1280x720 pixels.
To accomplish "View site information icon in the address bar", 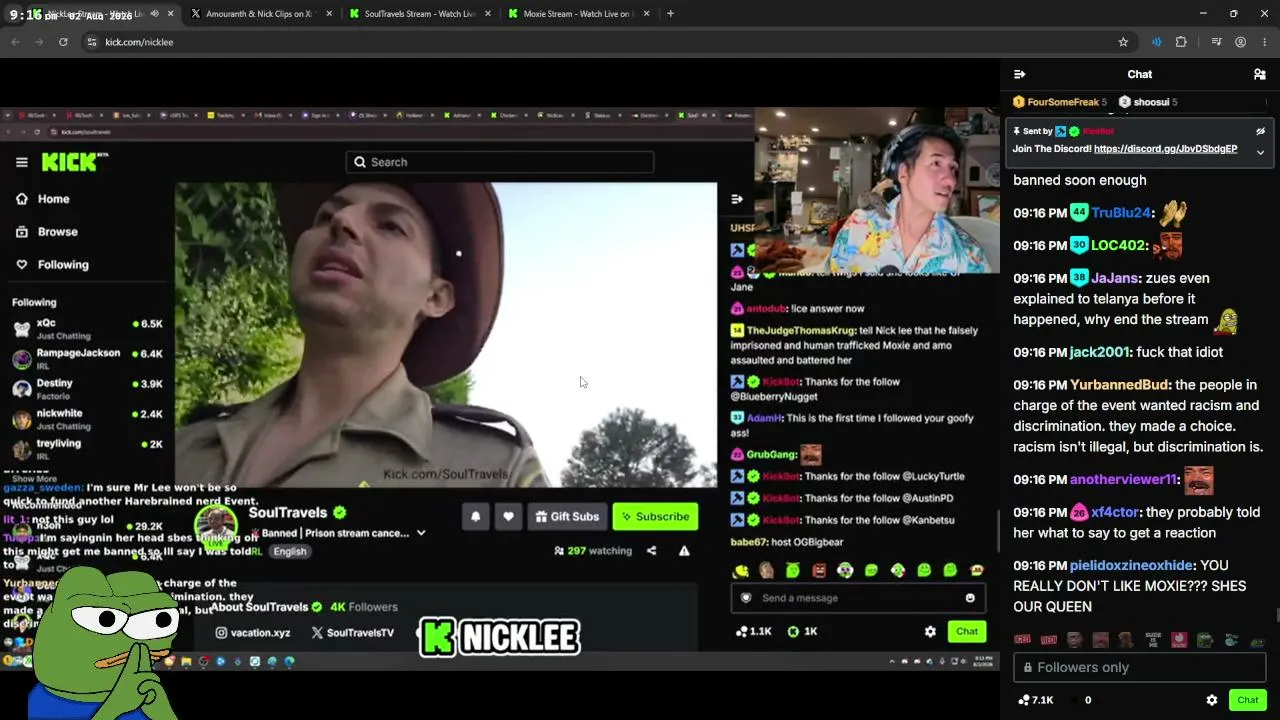I will (92, 42).
